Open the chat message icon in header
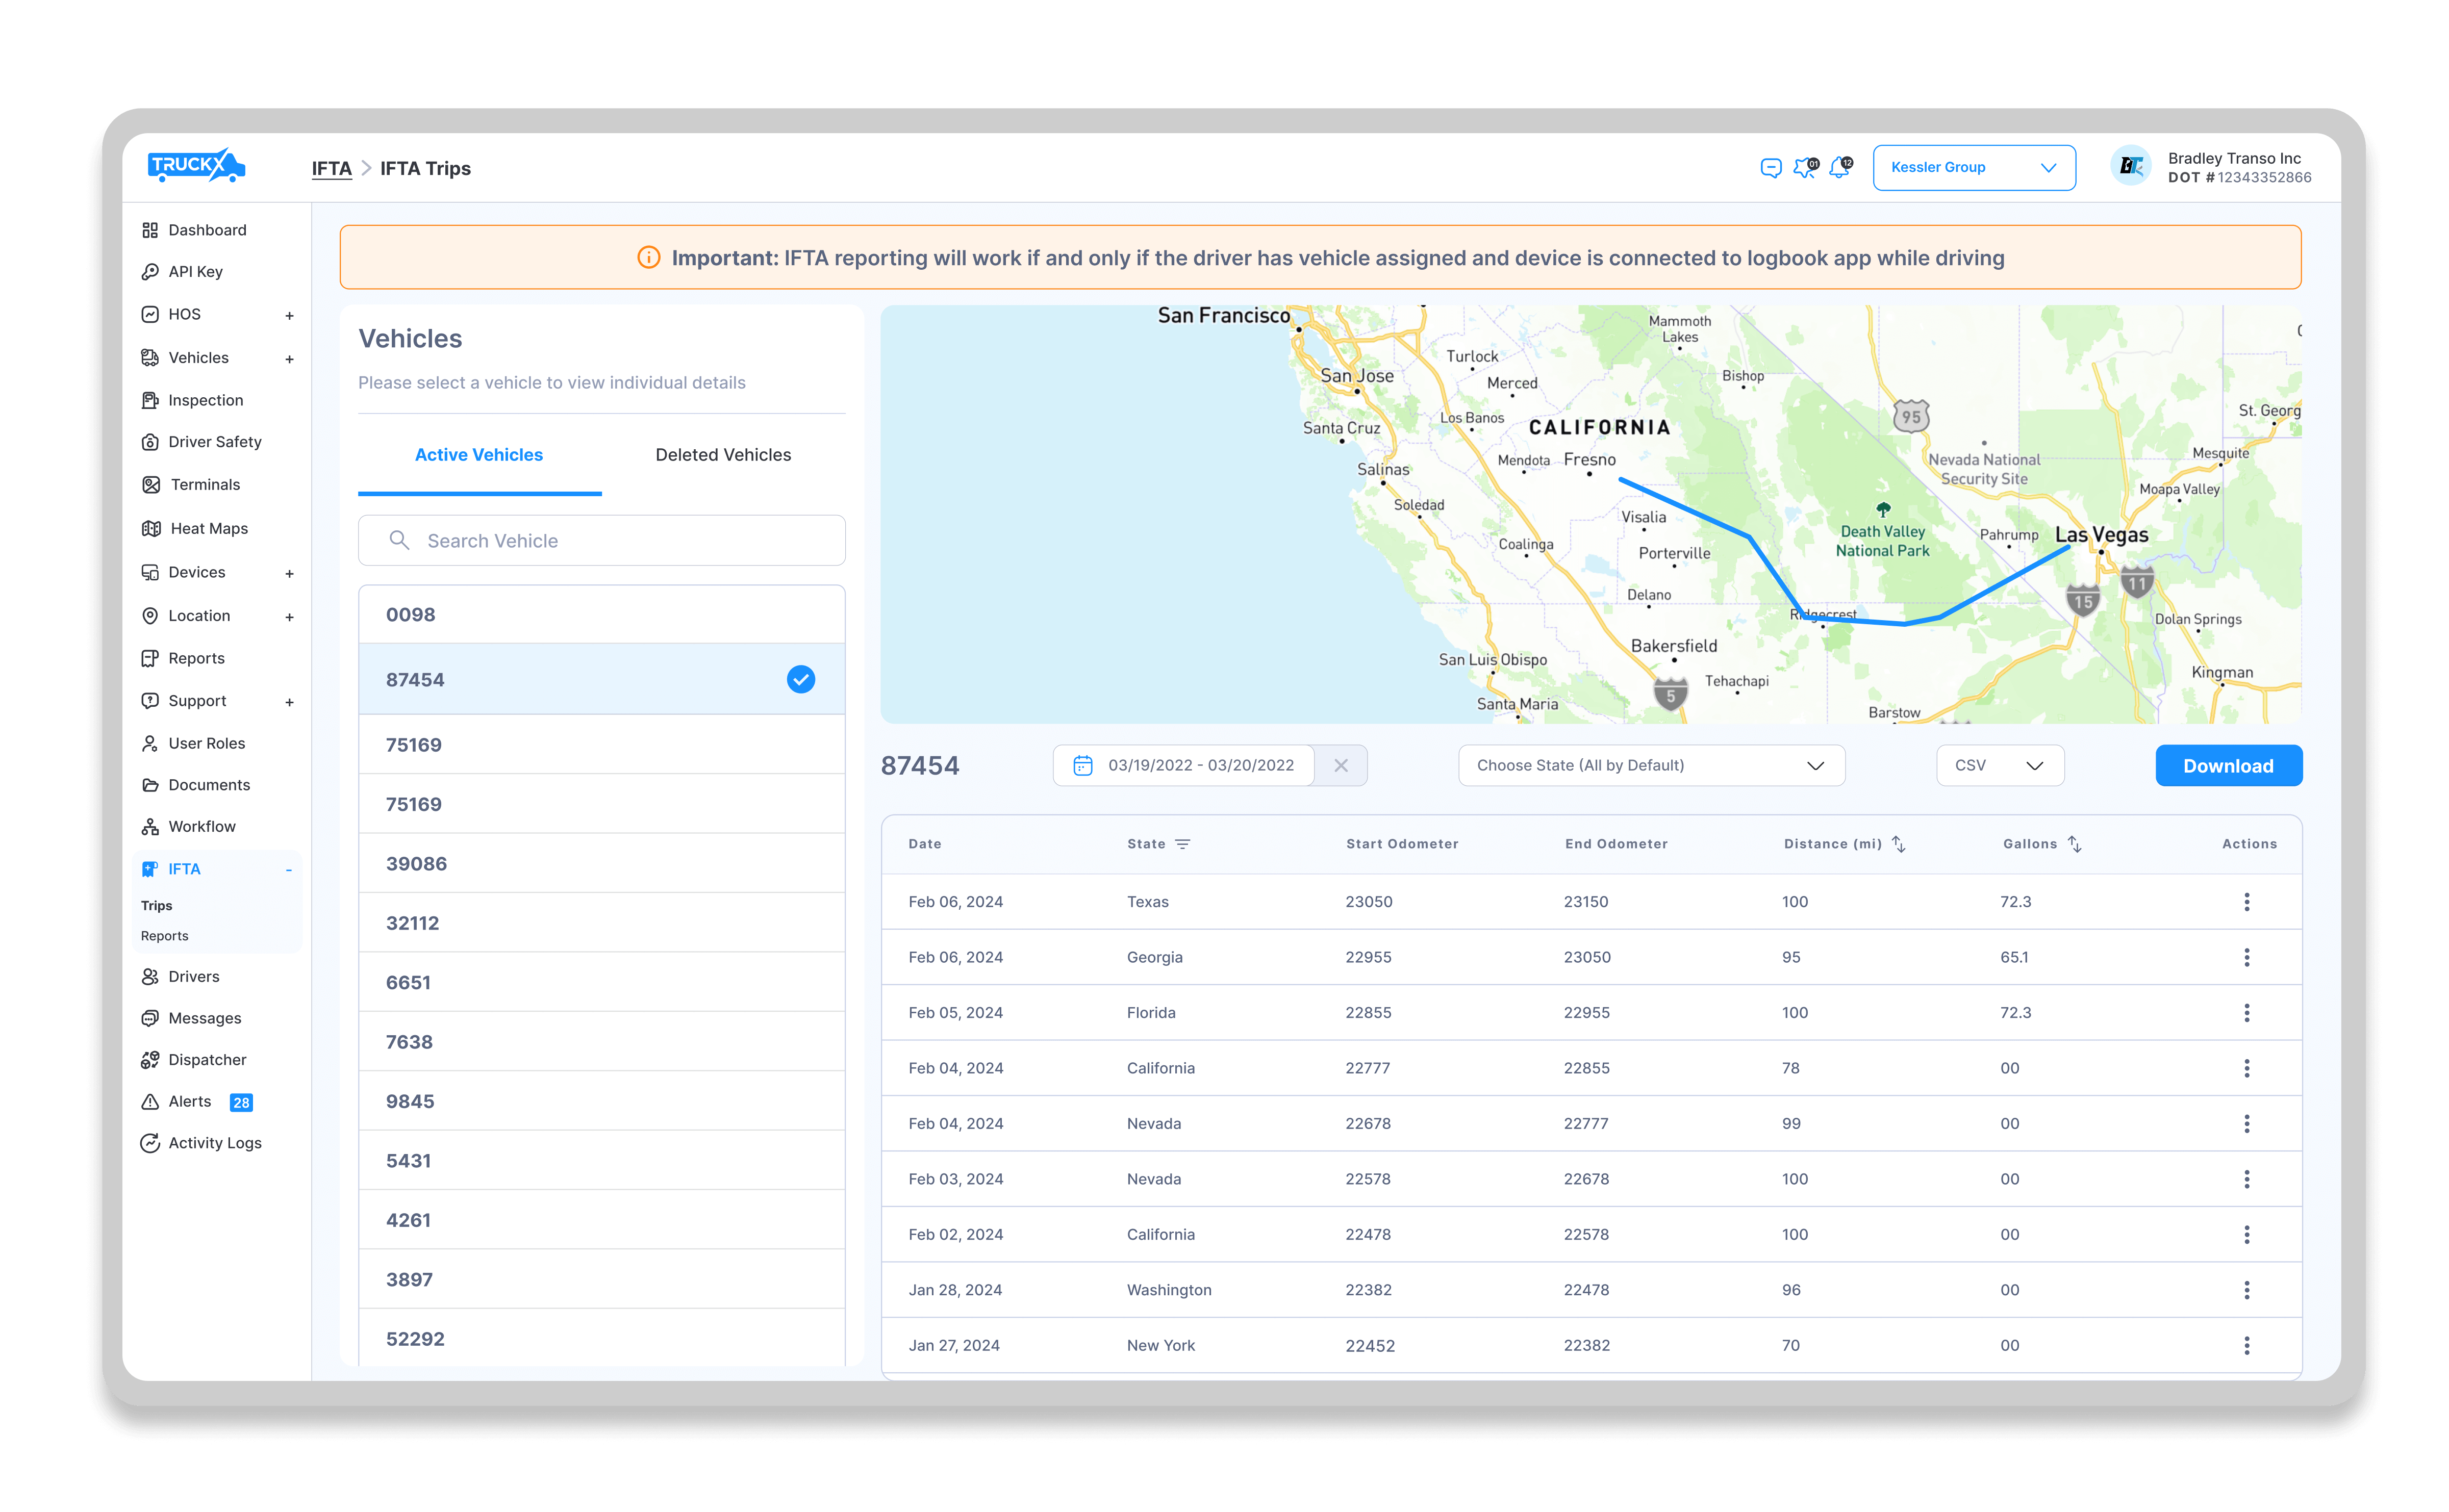This screenshot has width=2449, height=1512. point(1770,168)
